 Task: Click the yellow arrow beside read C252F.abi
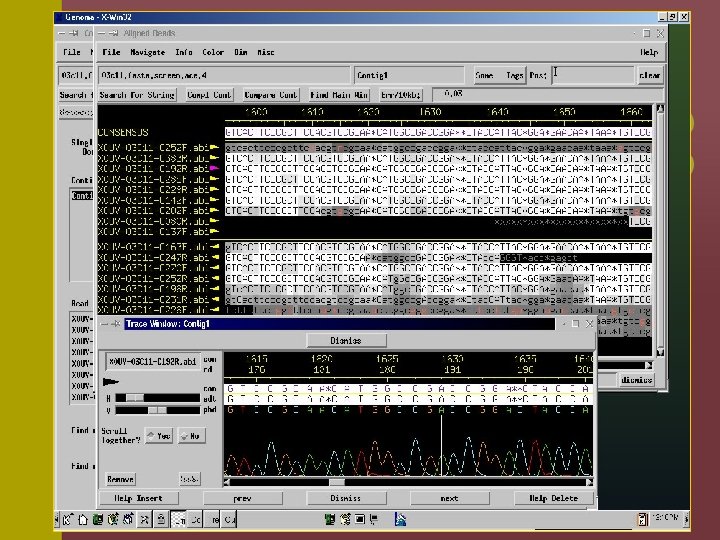click(215, 146)
